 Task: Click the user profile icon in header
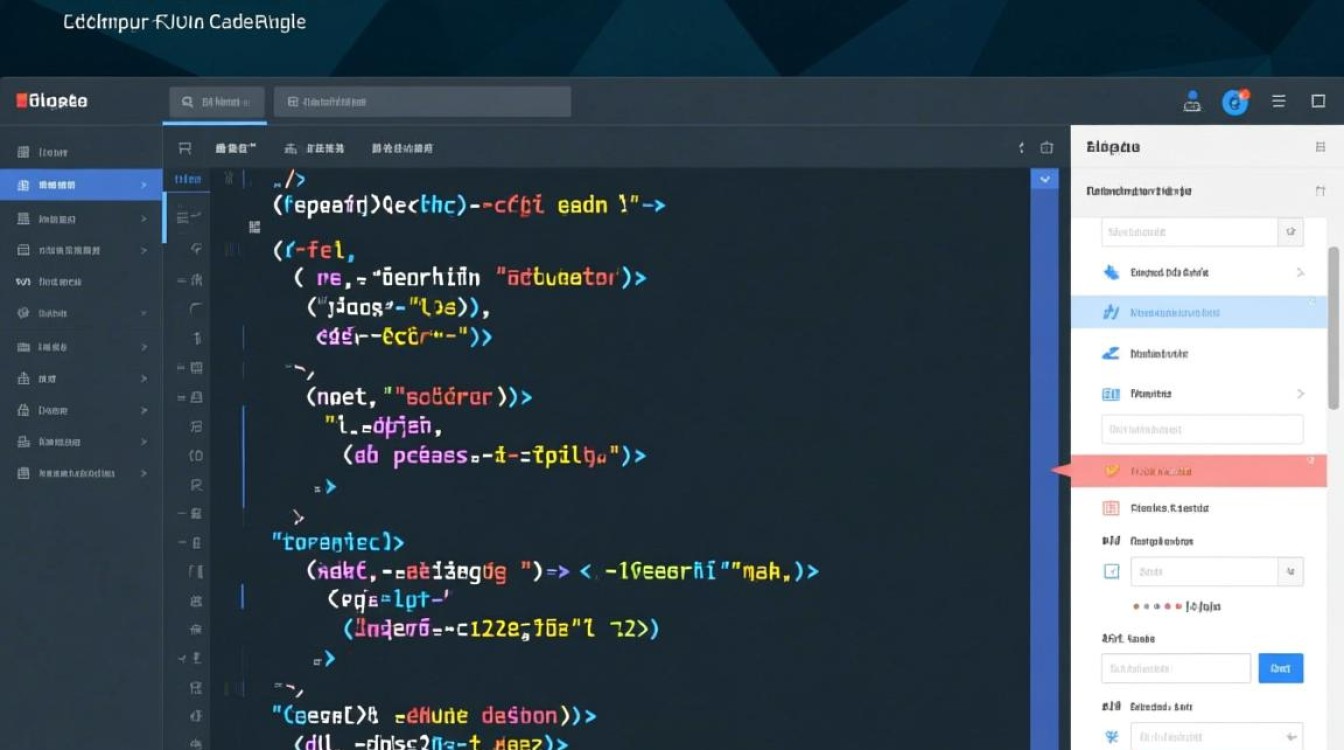click(x=1191, y=101)
